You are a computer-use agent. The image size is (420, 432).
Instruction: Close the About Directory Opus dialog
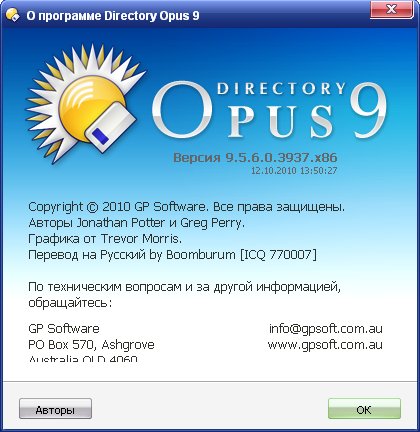click(x=391, y=9)
